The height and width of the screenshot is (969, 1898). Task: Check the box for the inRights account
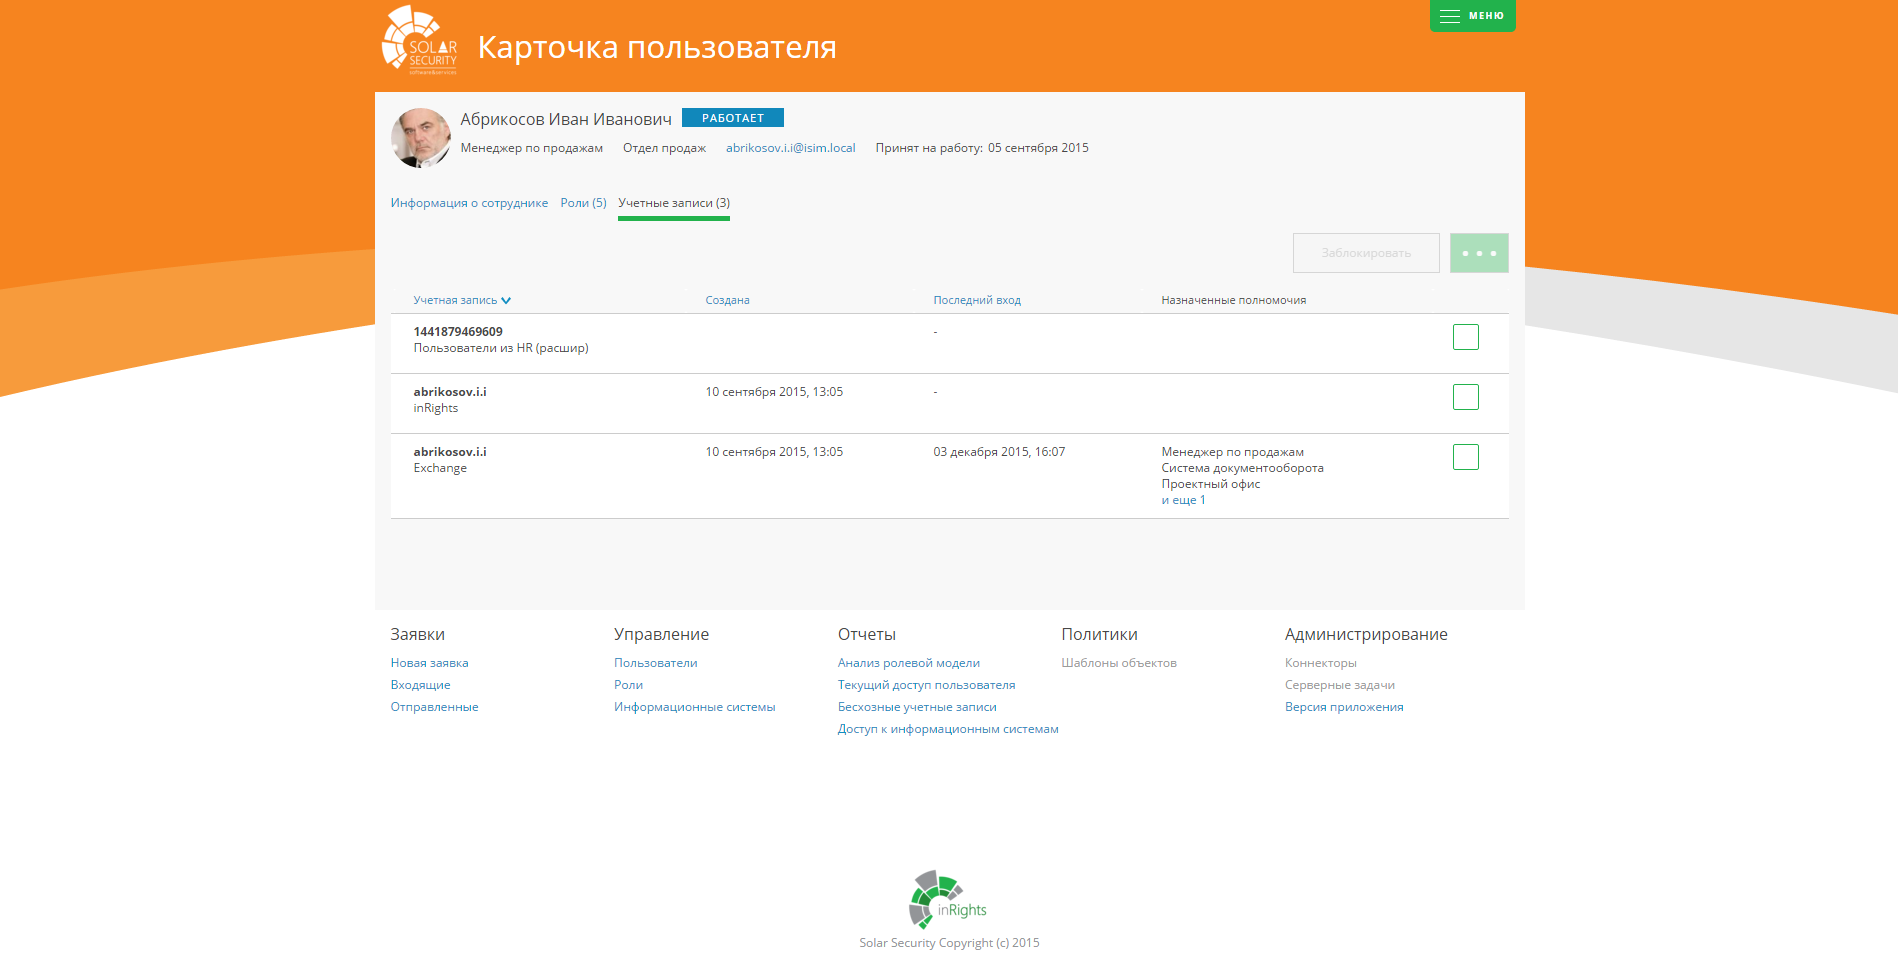pos(1466,397)
